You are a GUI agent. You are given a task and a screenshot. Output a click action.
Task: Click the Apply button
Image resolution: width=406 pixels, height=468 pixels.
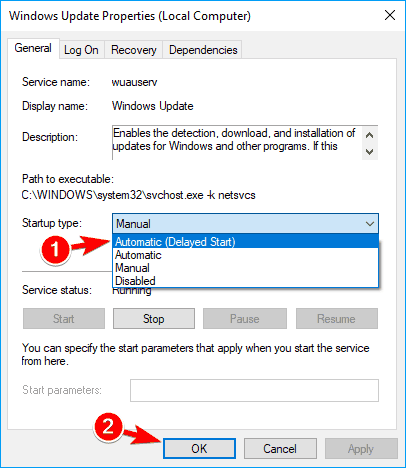[x=361, y=449]
